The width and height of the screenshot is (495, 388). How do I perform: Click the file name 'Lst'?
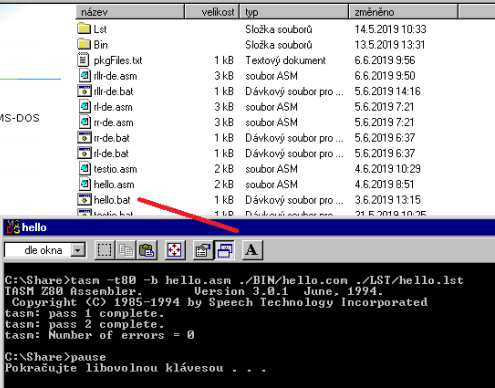point(100,29)
